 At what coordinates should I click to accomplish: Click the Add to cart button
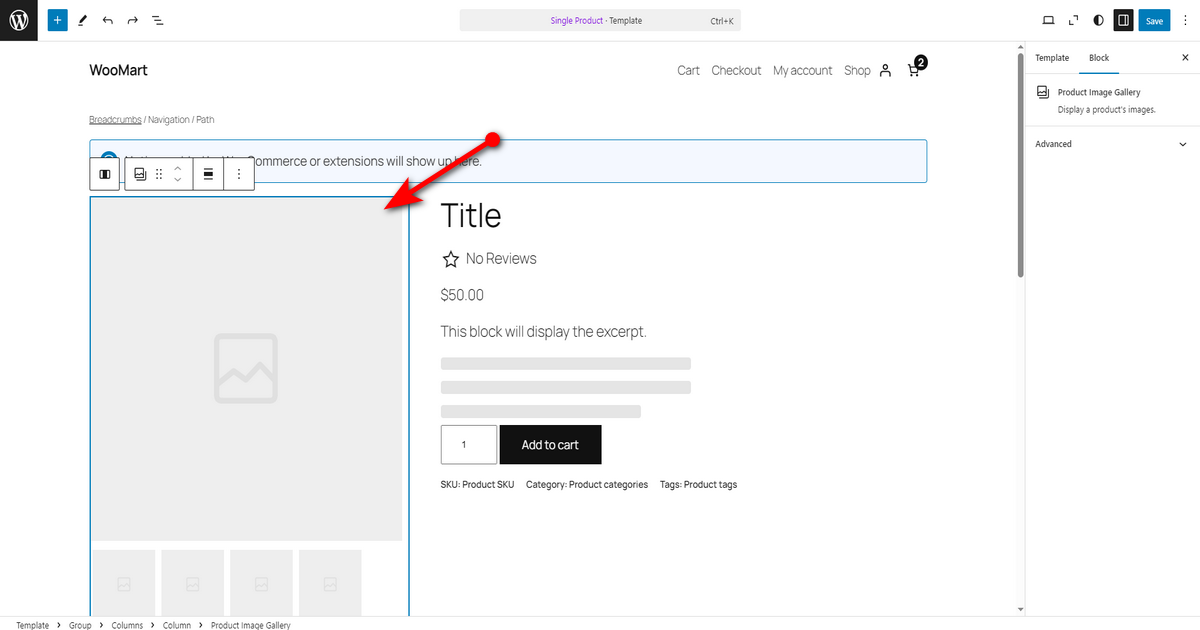pyautogui.click(x=550, y=445)
